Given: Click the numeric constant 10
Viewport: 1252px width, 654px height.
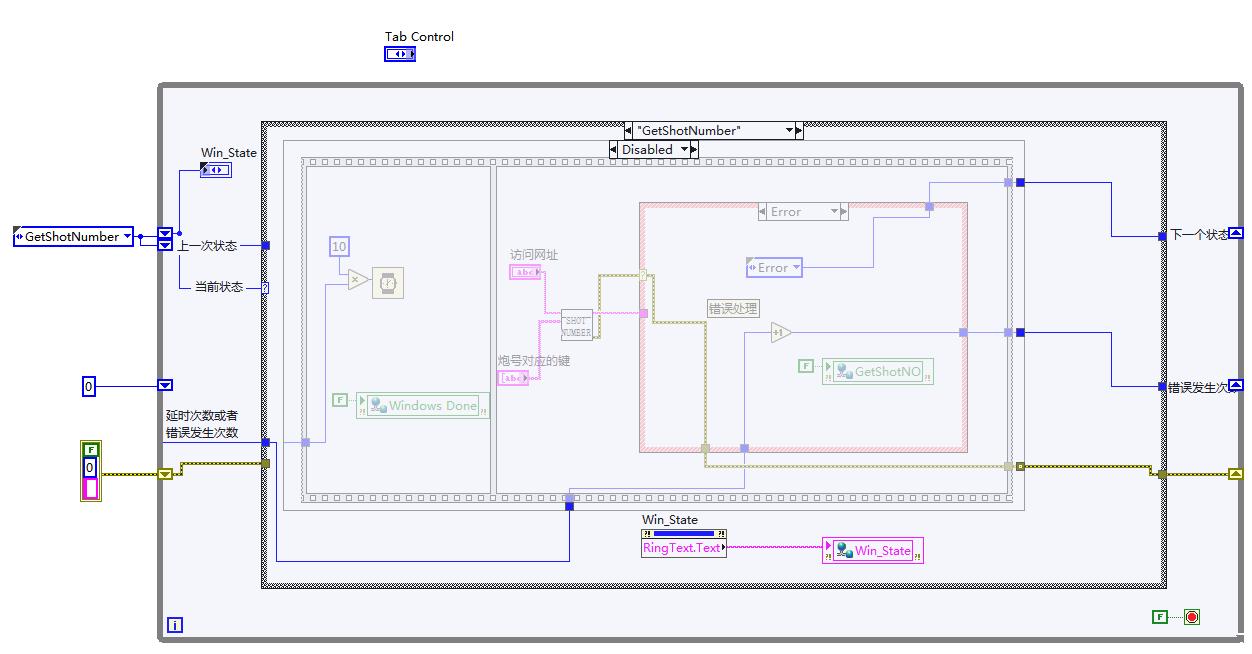Looking at the screenshot, I should 339,246.
